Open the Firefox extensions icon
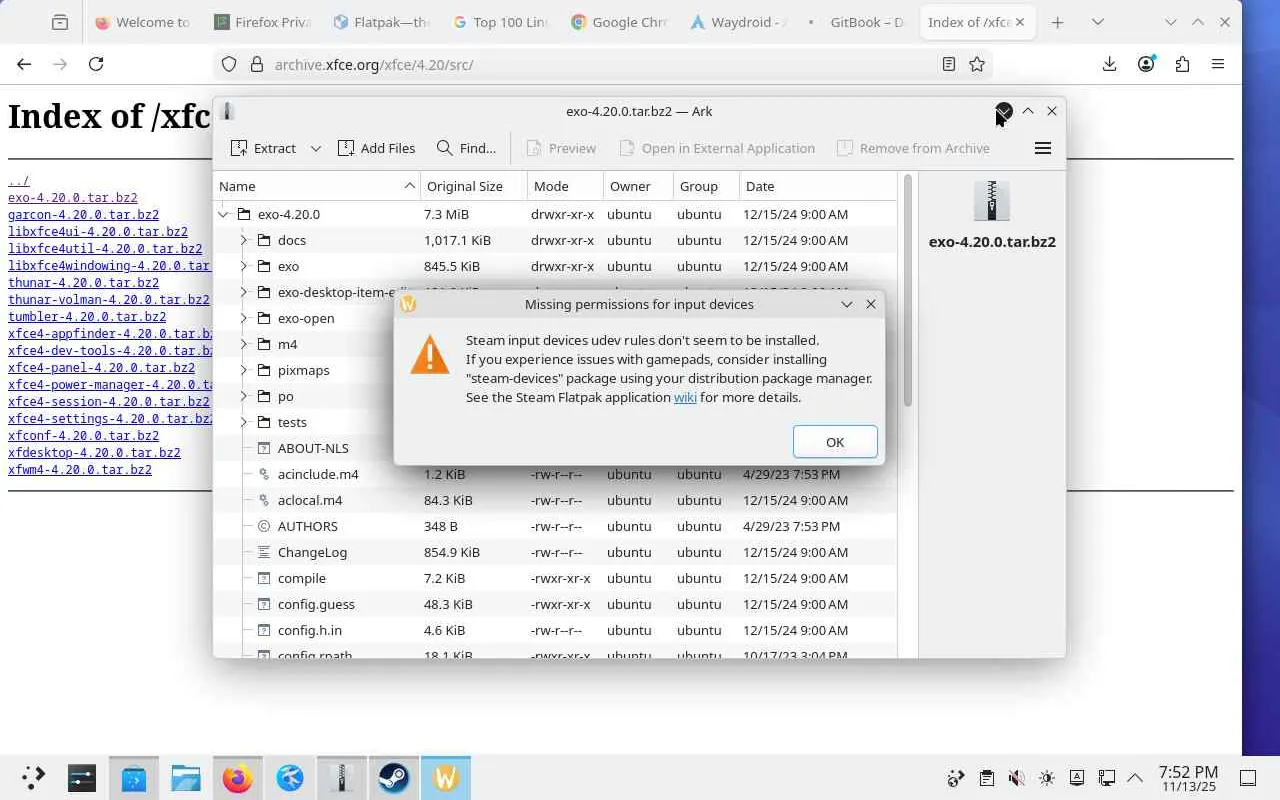 pyautogui.click(x=1182, y=64)
